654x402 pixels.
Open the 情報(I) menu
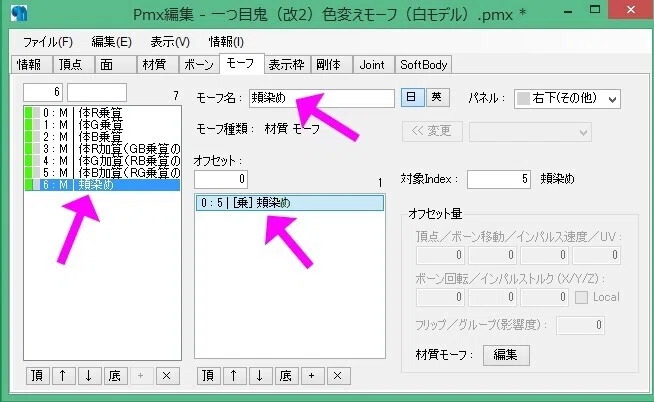click(x=226, y=42)
